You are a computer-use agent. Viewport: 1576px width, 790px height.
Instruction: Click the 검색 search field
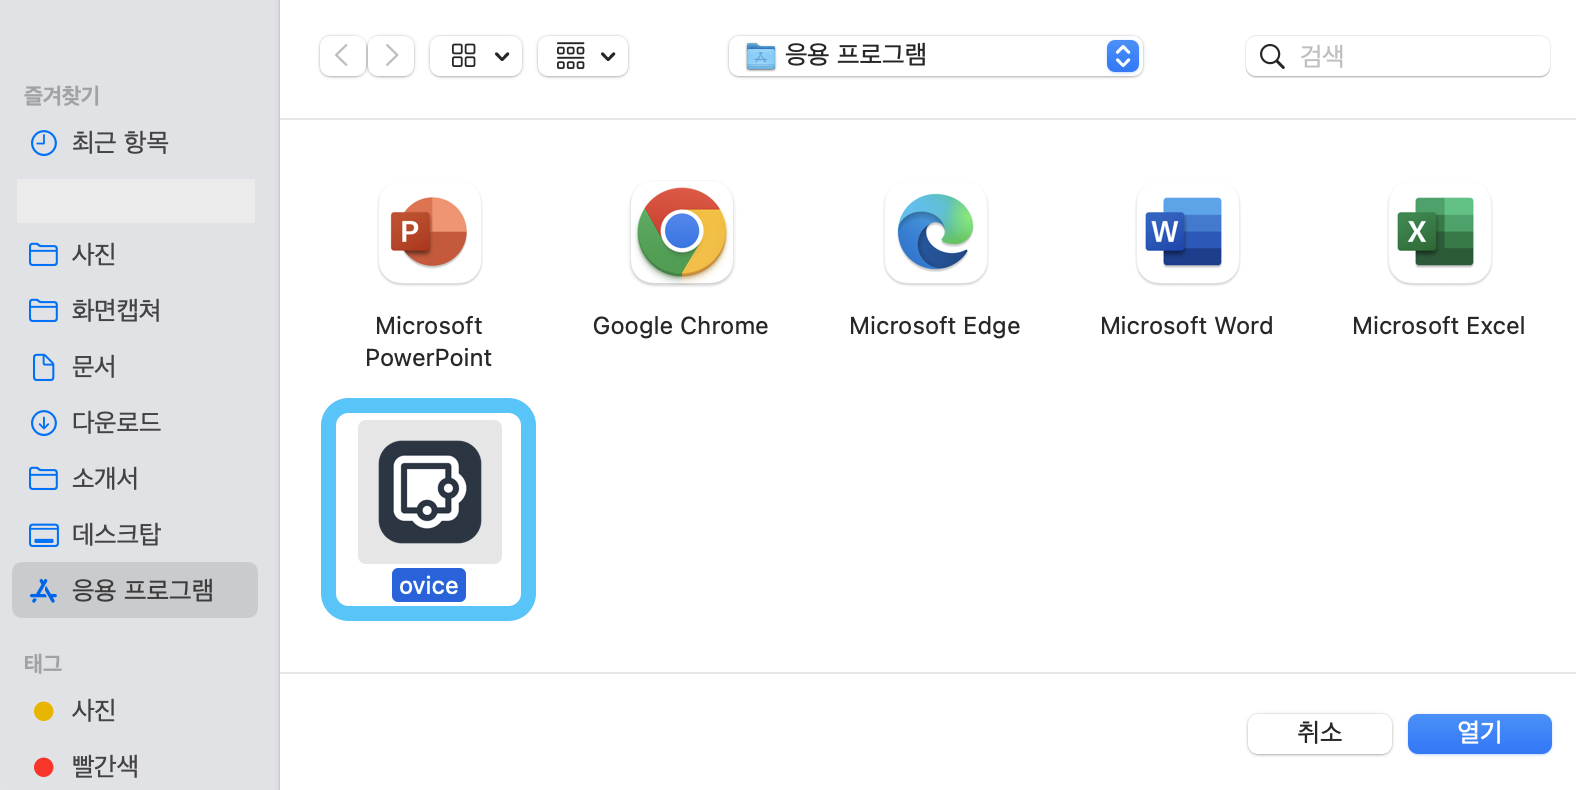(1398, 56)
